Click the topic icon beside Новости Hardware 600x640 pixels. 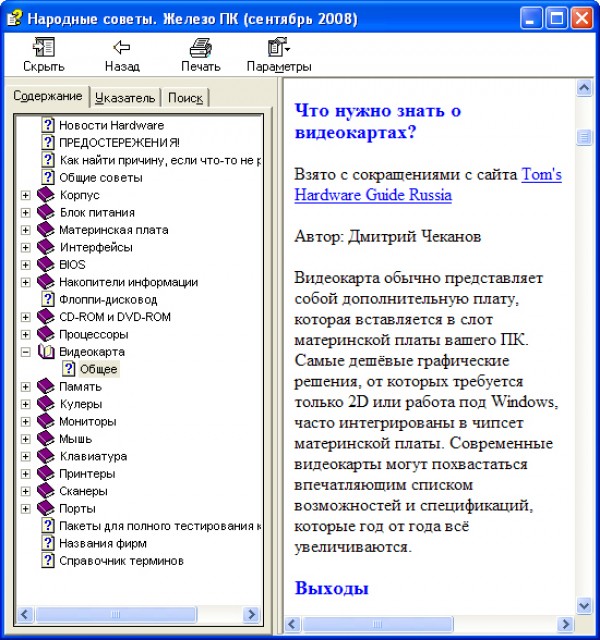(x=48, y=125)
